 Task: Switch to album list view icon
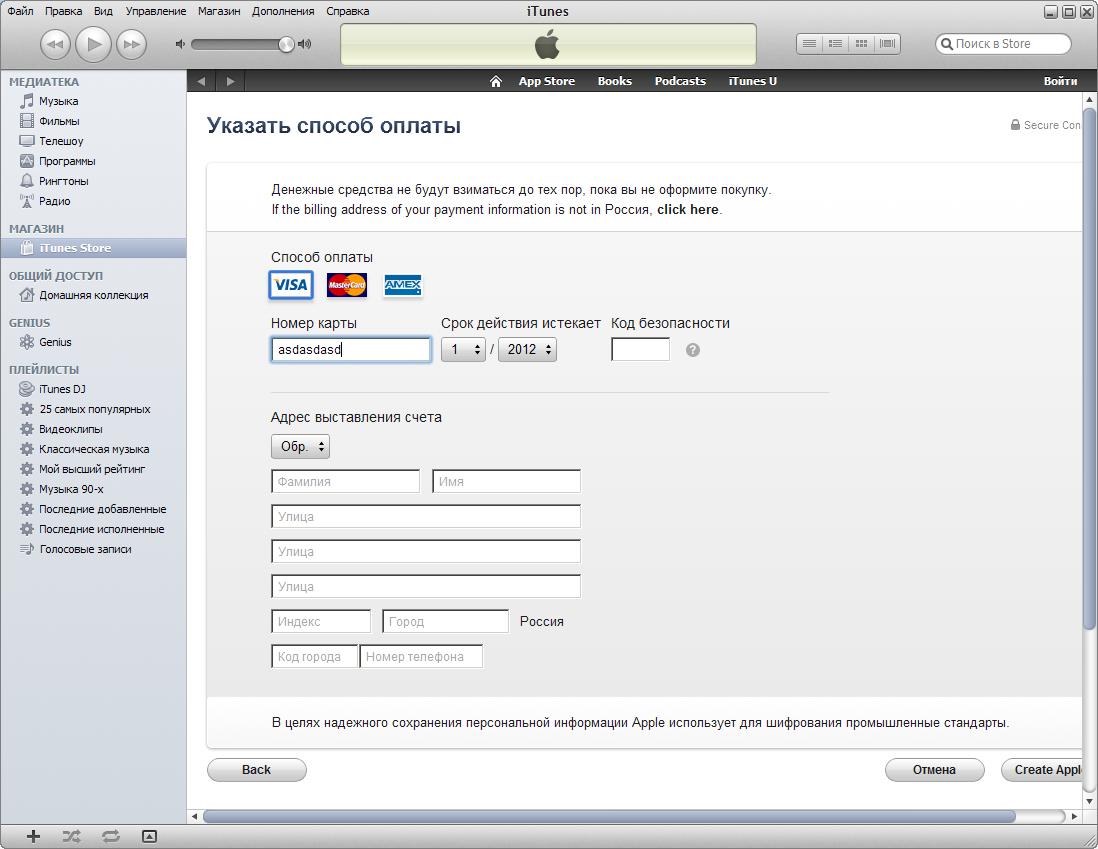[835, 44]
